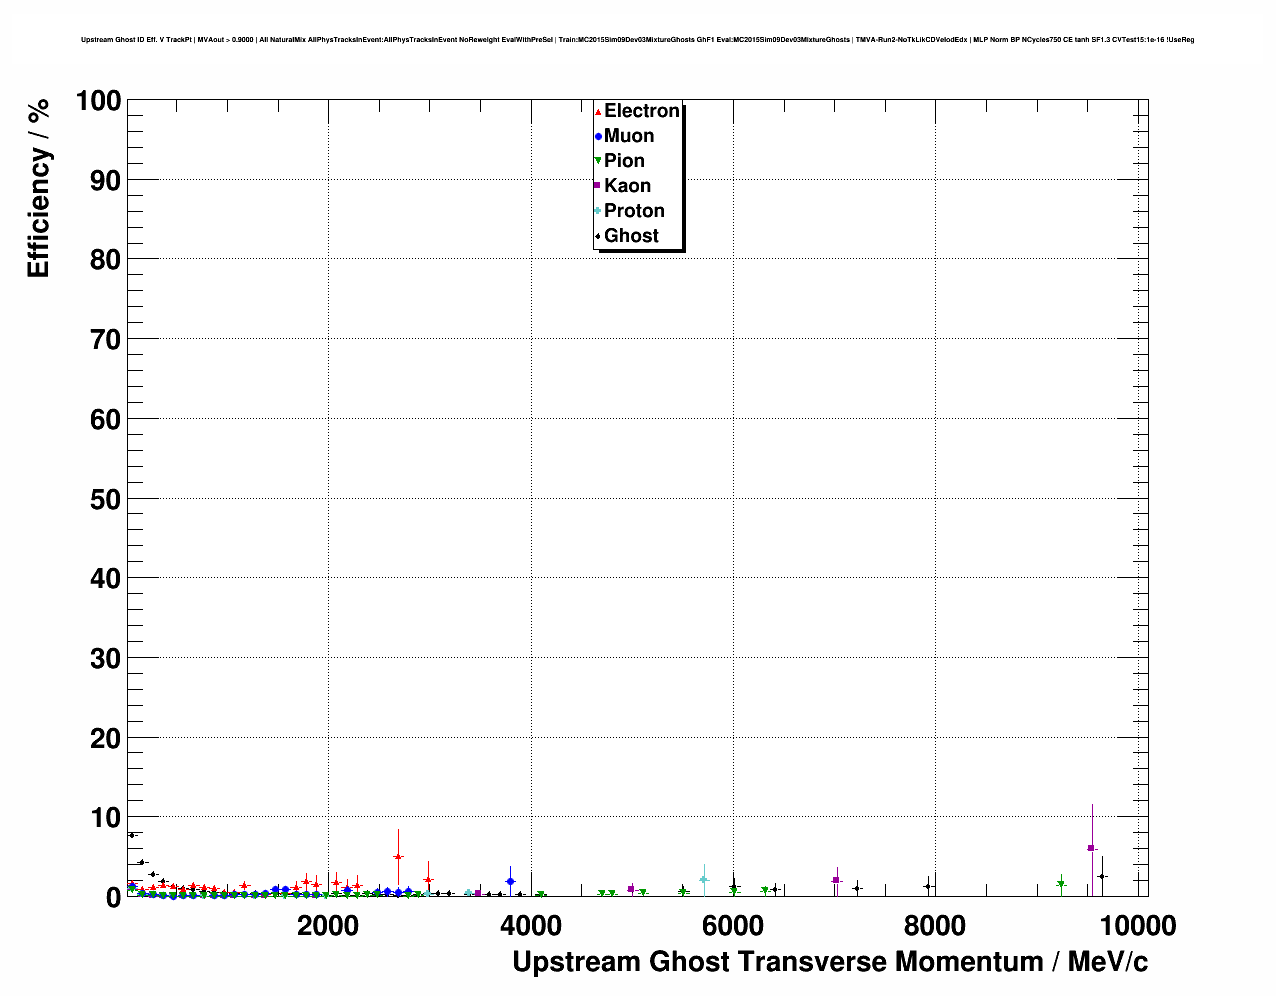Click the cyan Proton data point near 5700
The width and height of the screenshot is (1276, 996).
704,880
